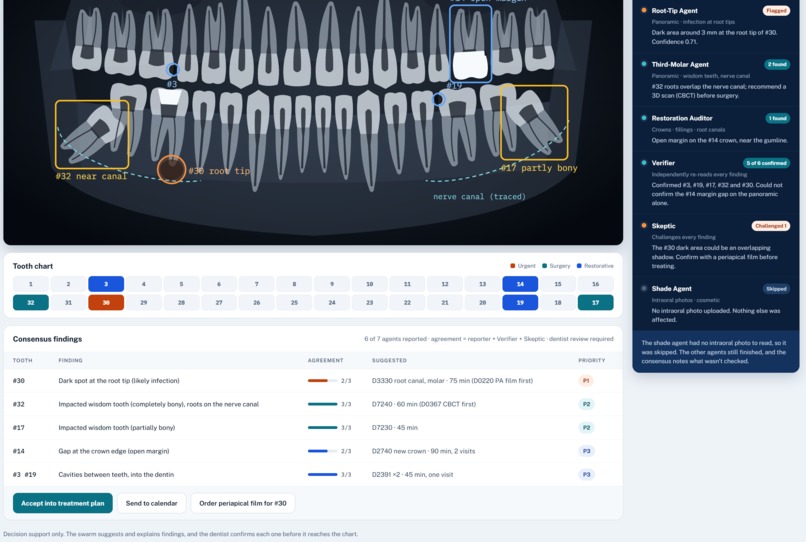This screenshot has width=806, height=542.
Task: Click the #3 cavity marker circle
Action: pos(173,69)
